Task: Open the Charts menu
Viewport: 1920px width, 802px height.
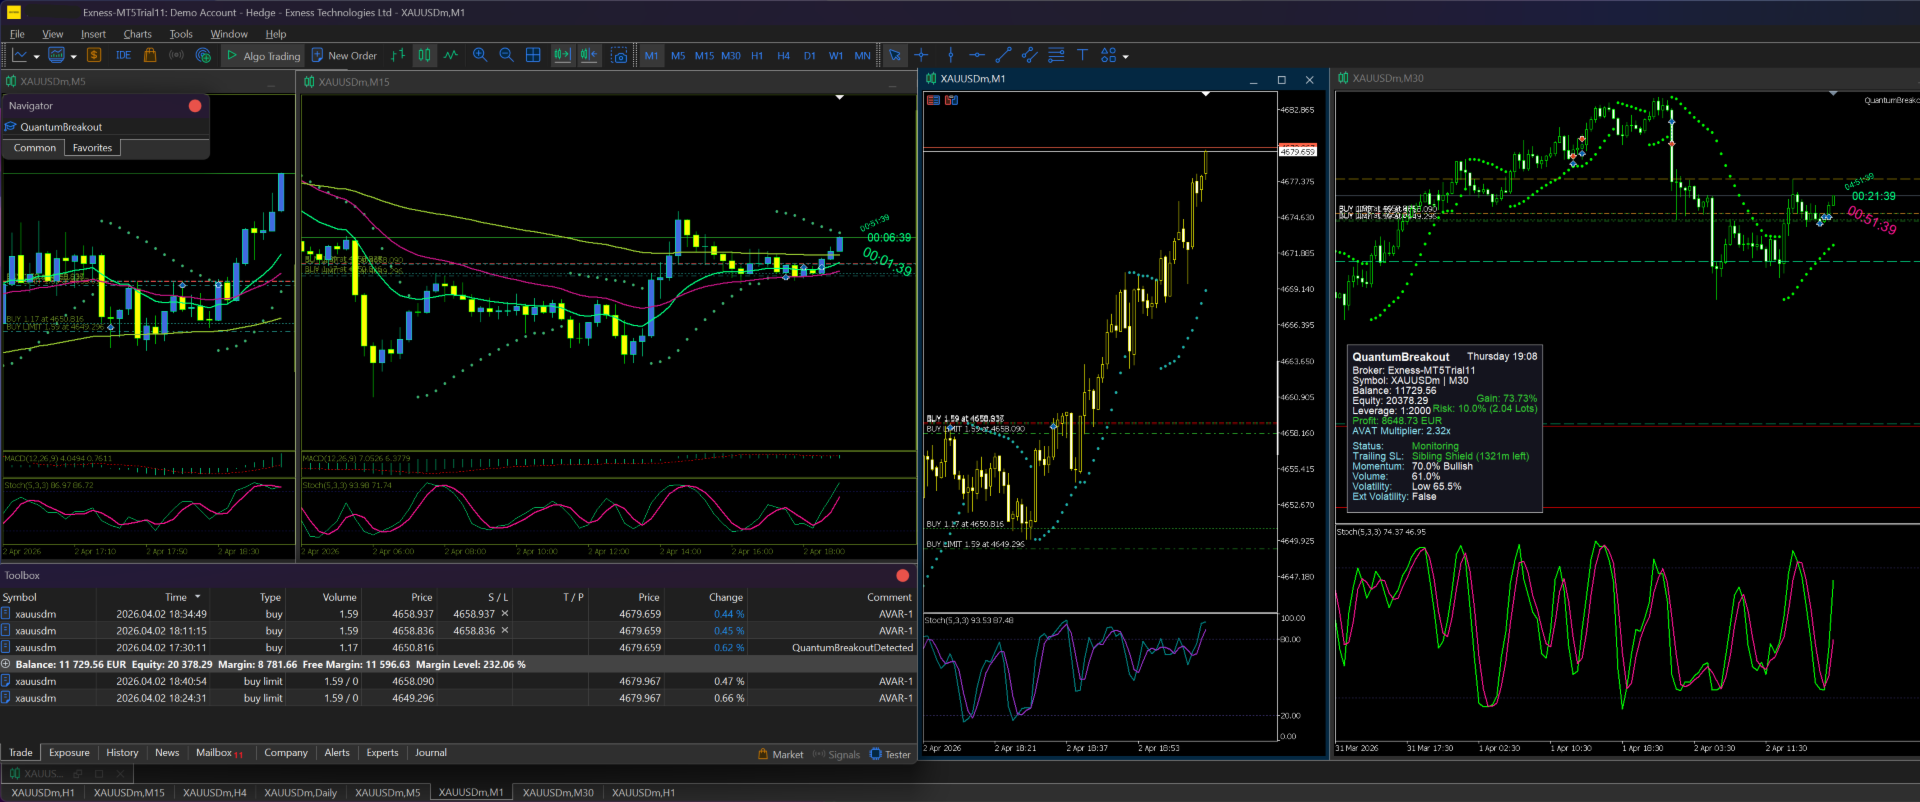Action: click(137, 34)
